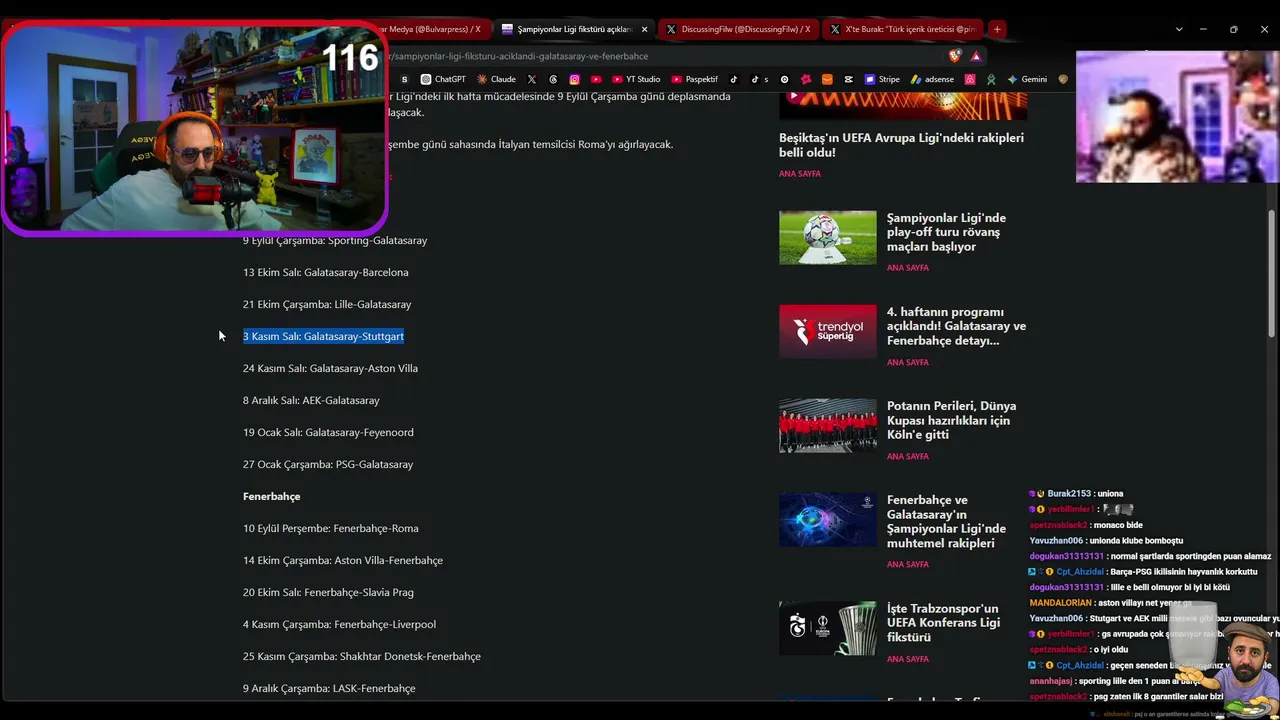Open the Instagram bookmark icon
Screen dimensions: 1280x720
coord(575,79)
